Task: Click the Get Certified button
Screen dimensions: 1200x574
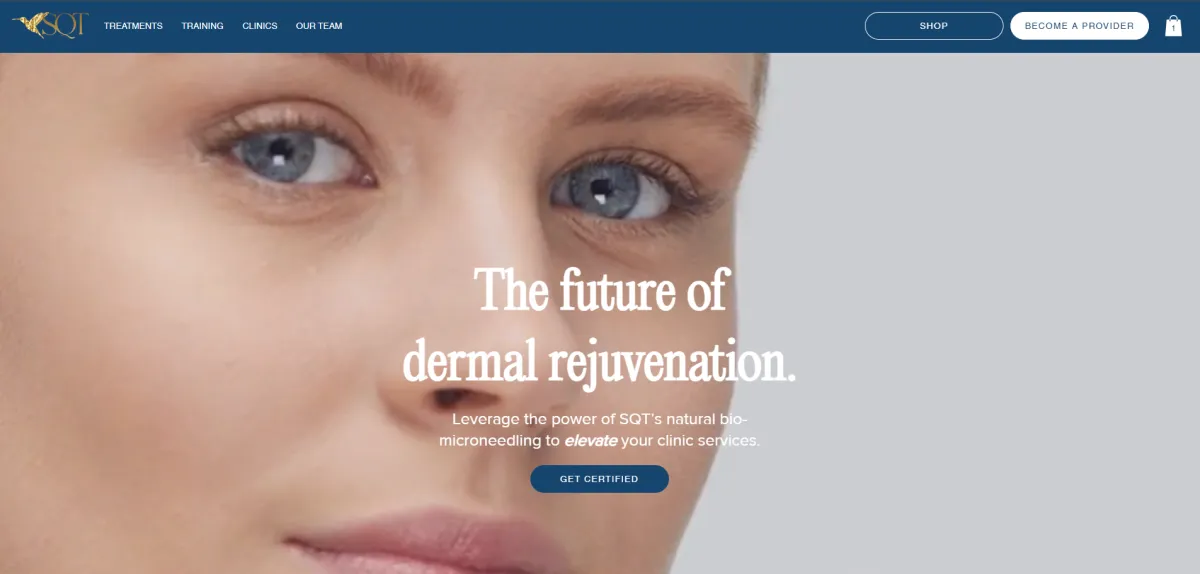Action: (x=599, y=479)
